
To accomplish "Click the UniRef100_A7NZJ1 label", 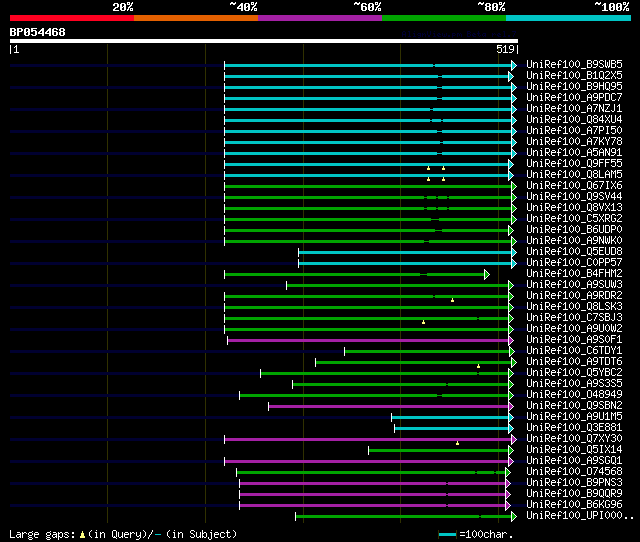I will [x=574, y=109].
